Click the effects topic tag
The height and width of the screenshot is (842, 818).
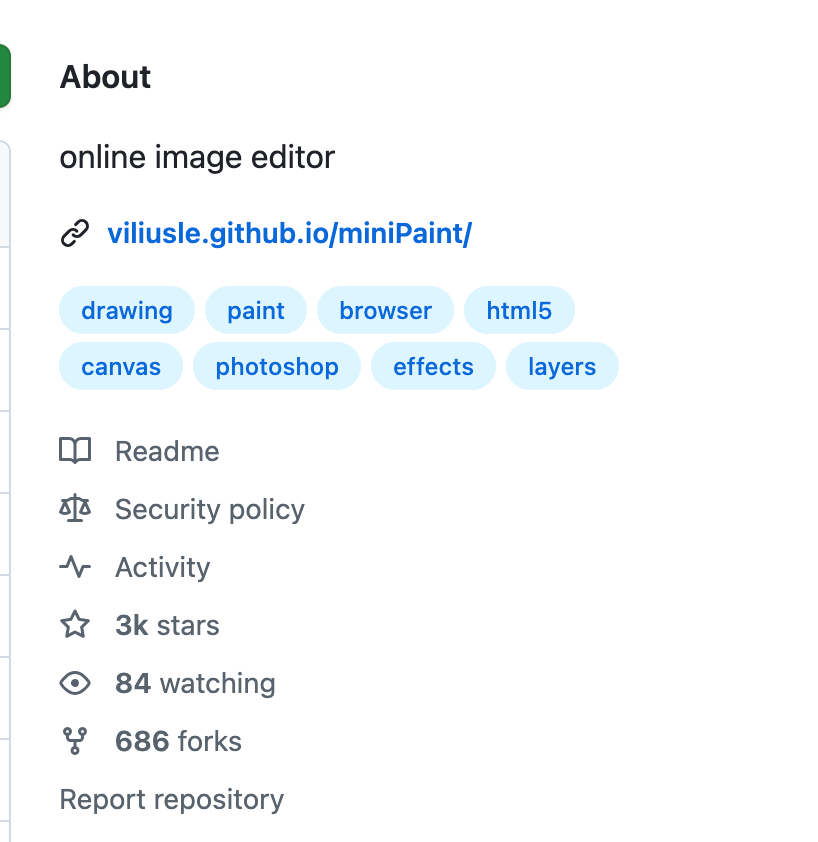coord(433,367)
